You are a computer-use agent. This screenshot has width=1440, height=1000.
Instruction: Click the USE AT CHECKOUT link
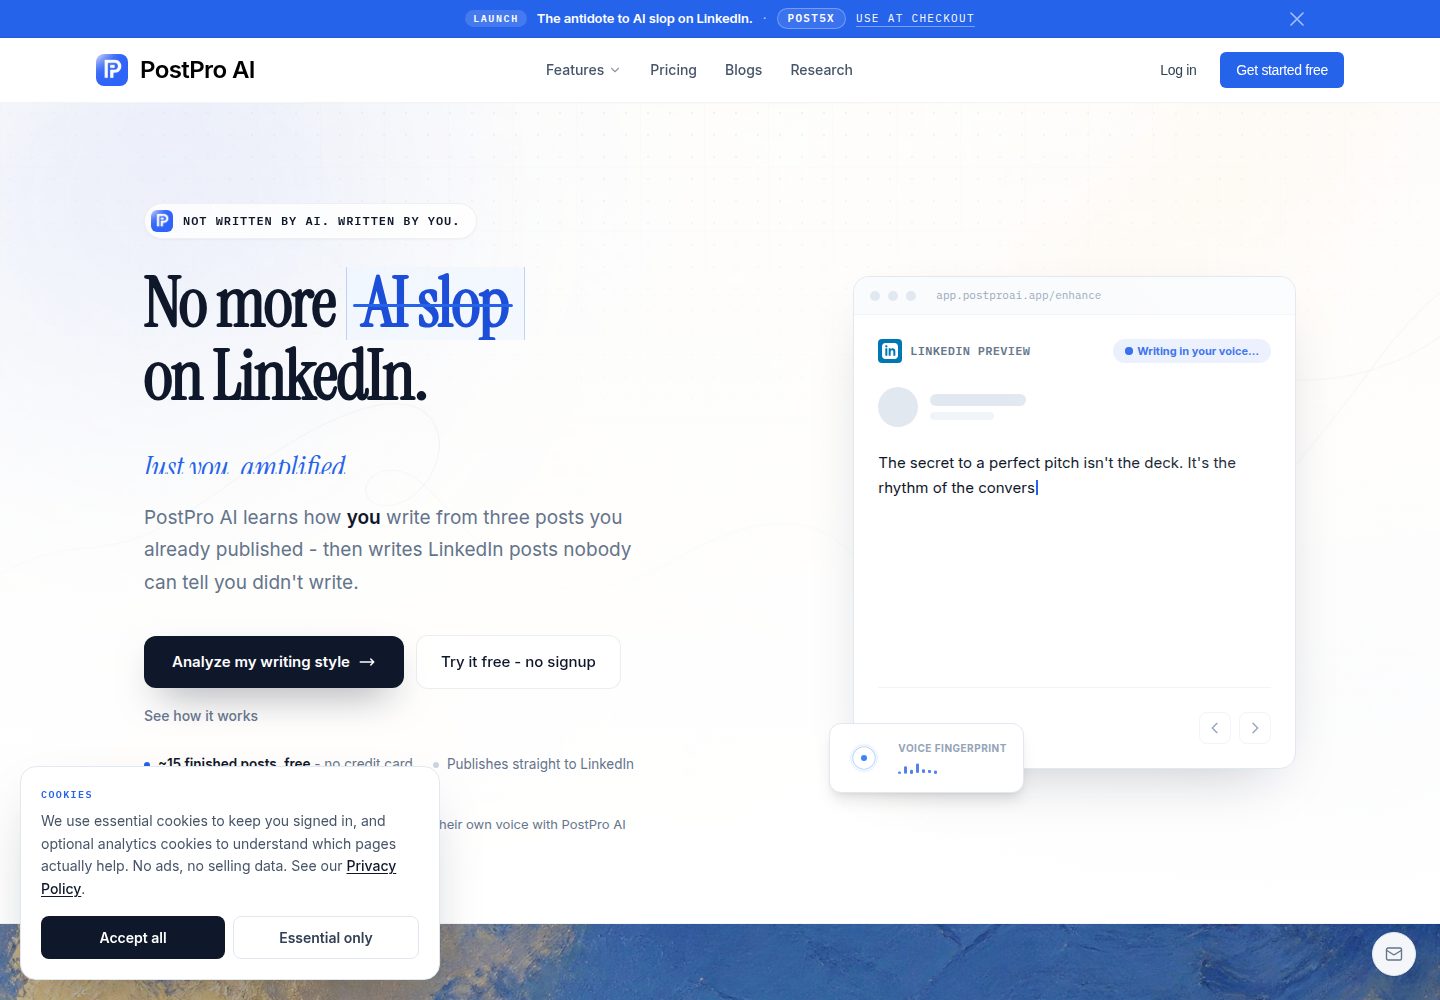coord(915,19)
